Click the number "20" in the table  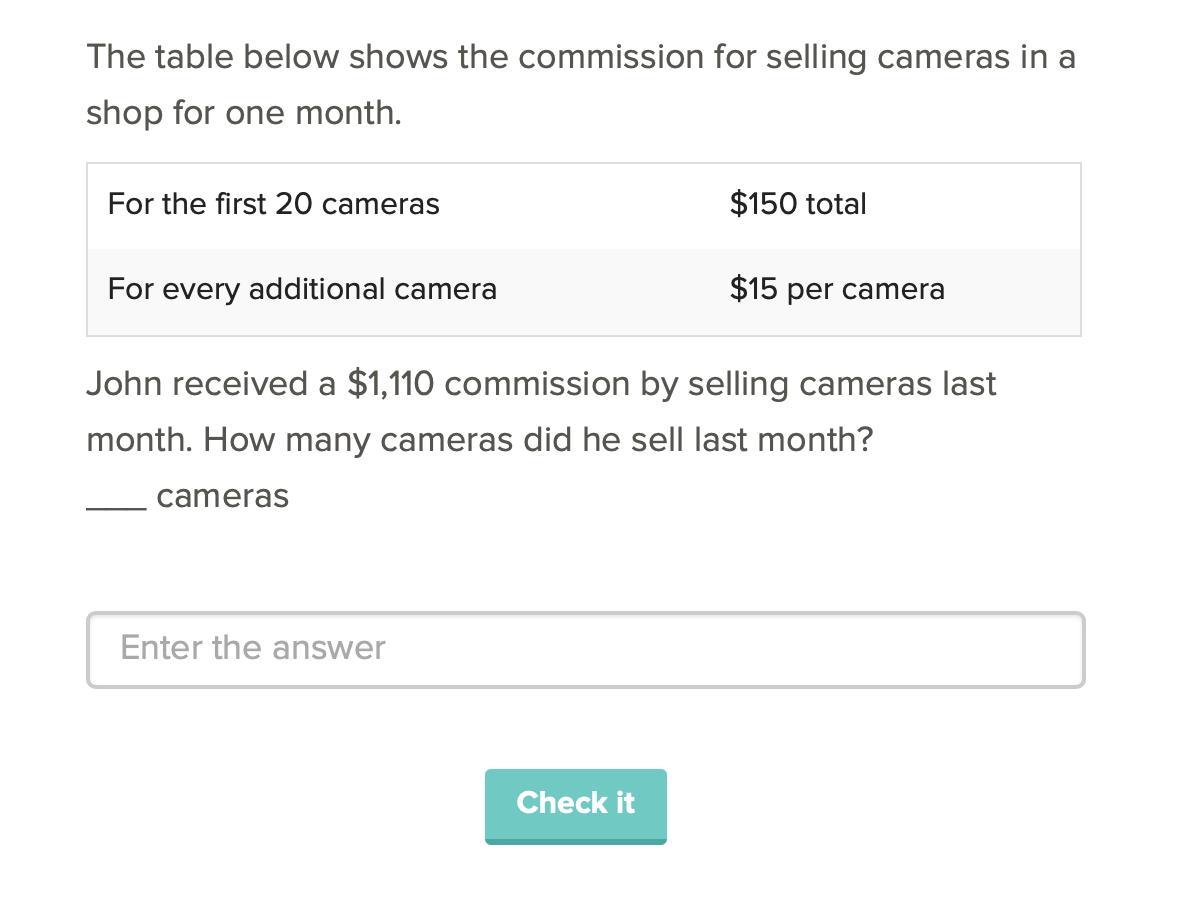coord(294,204)
